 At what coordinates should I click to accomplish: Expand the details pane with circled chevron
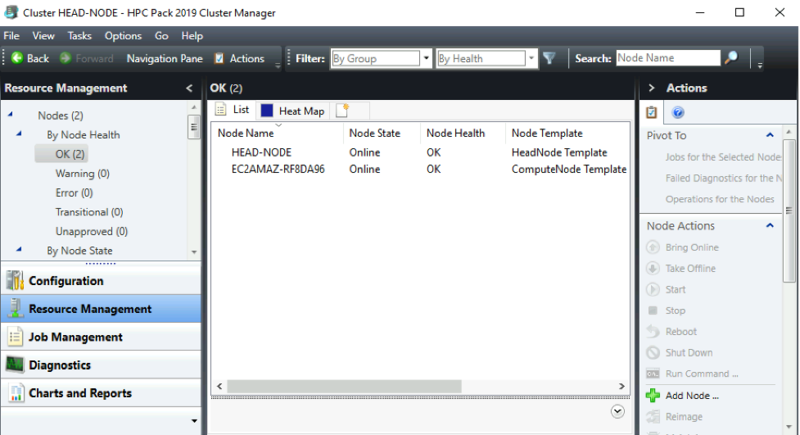(617, 412)
